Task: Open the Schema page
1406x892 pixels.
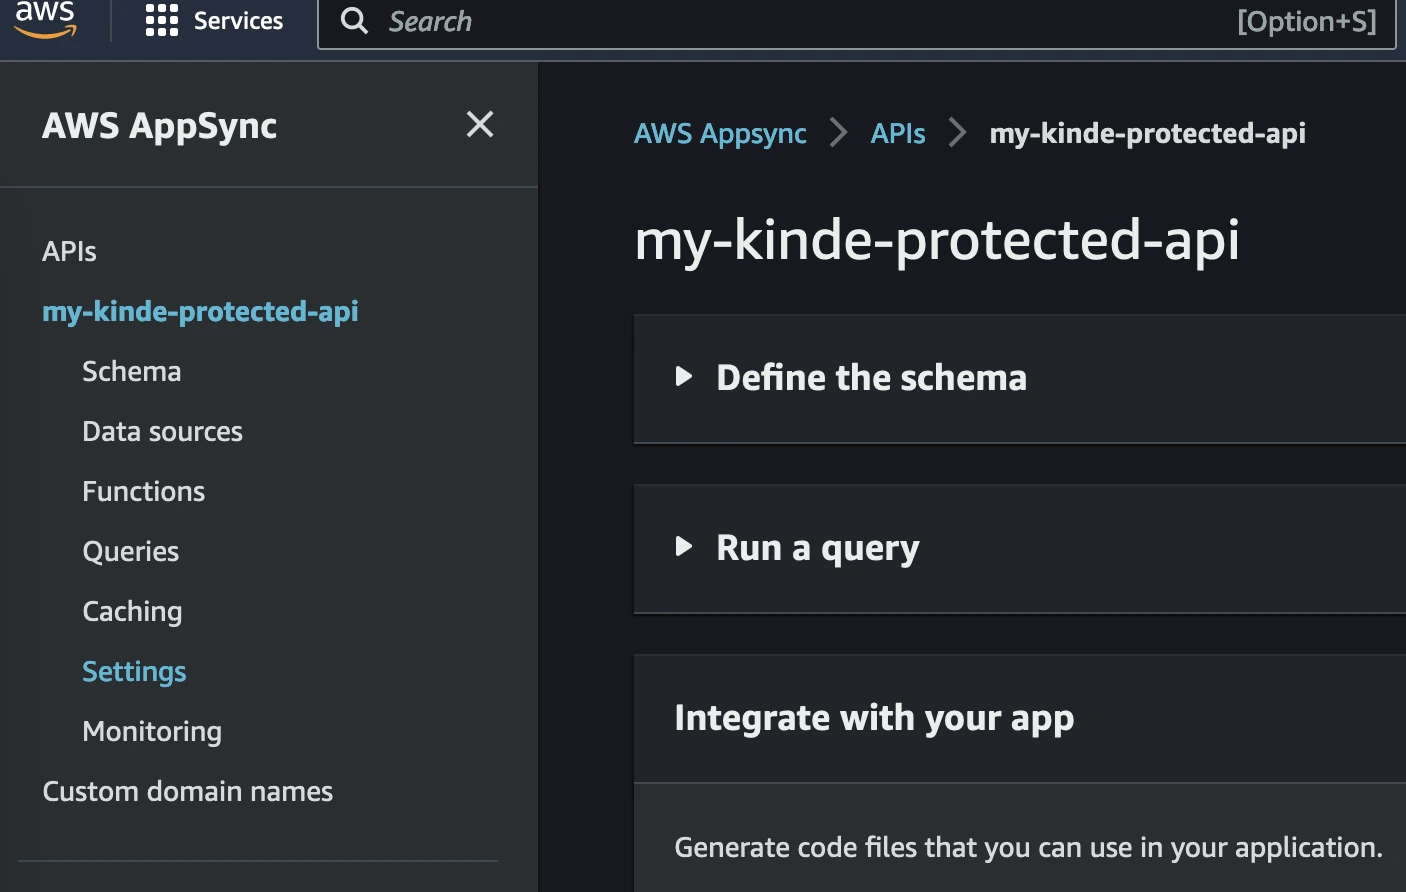Action: click(131, 371)
